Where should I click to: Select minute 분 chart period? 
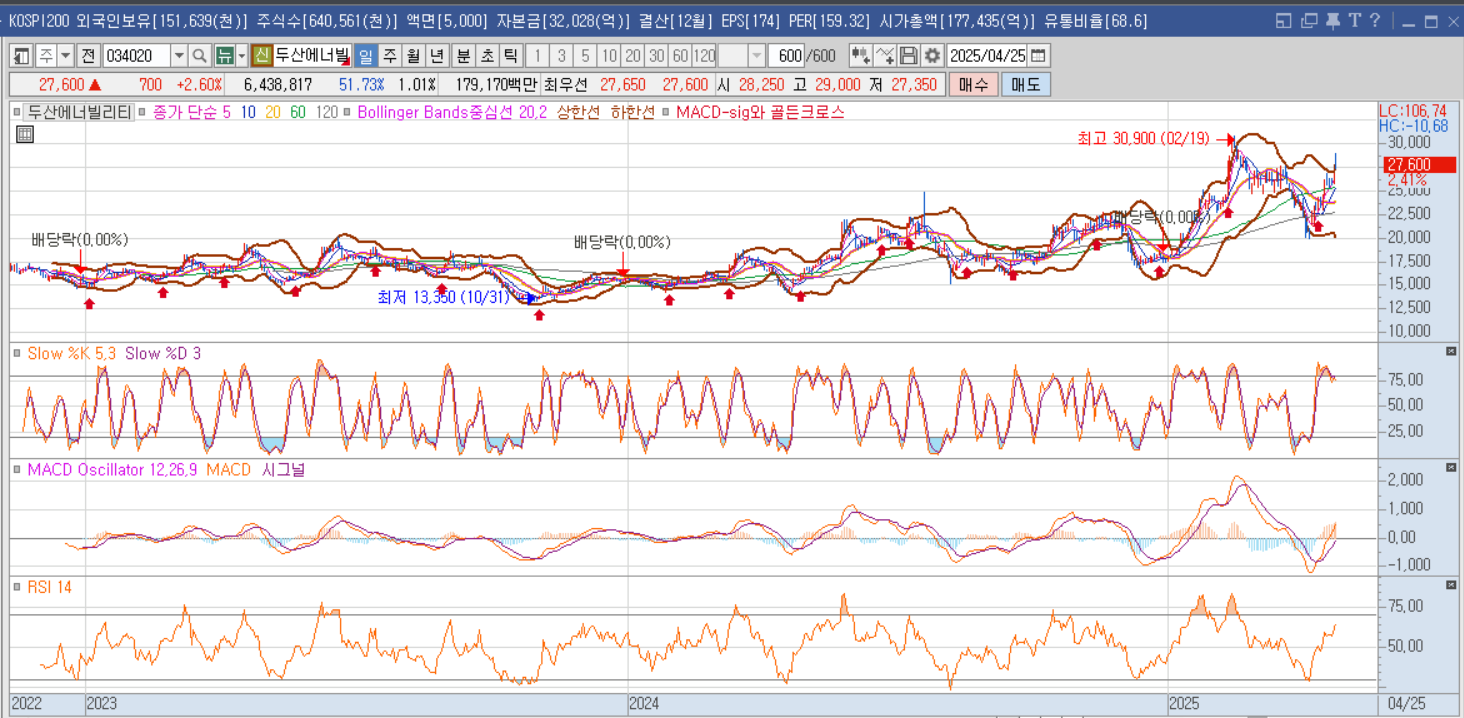pyautogui.click(x=464, y=56)
